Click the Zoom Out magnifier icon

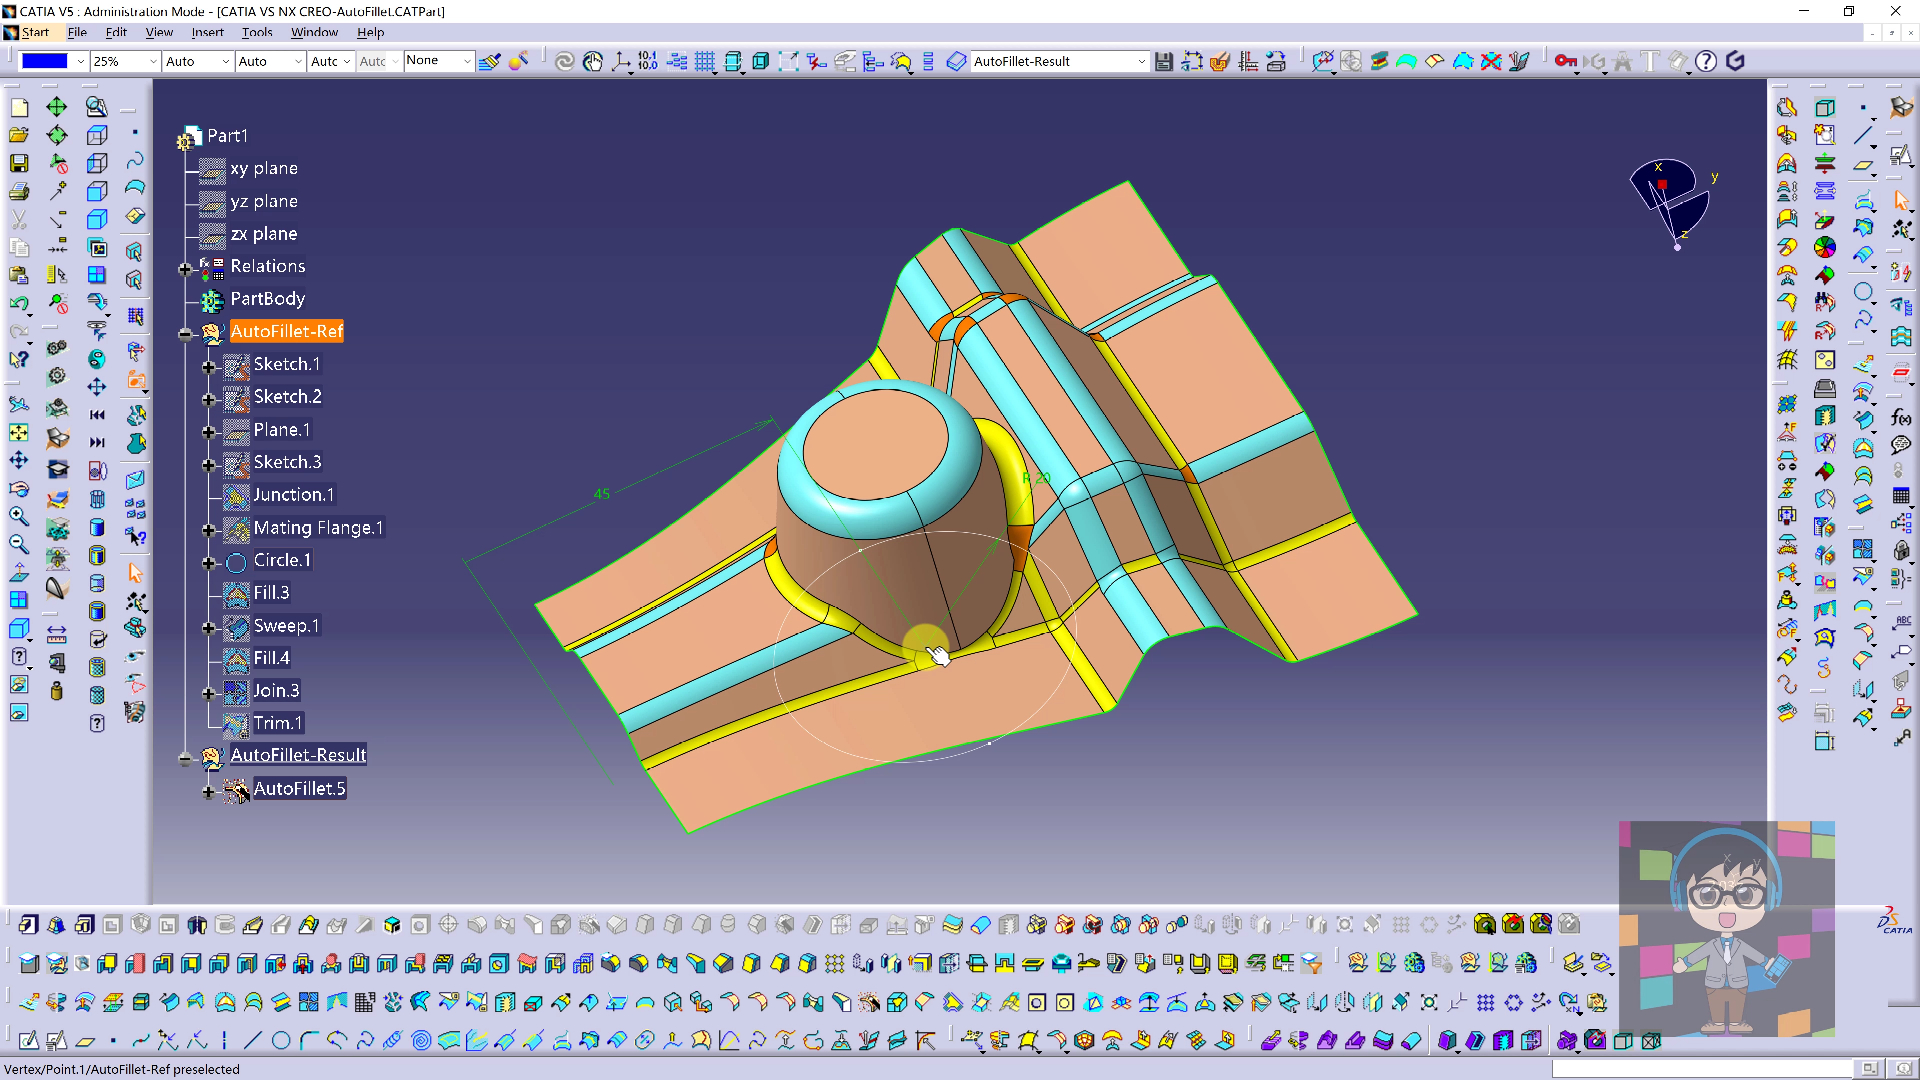[x=19, y=544]
